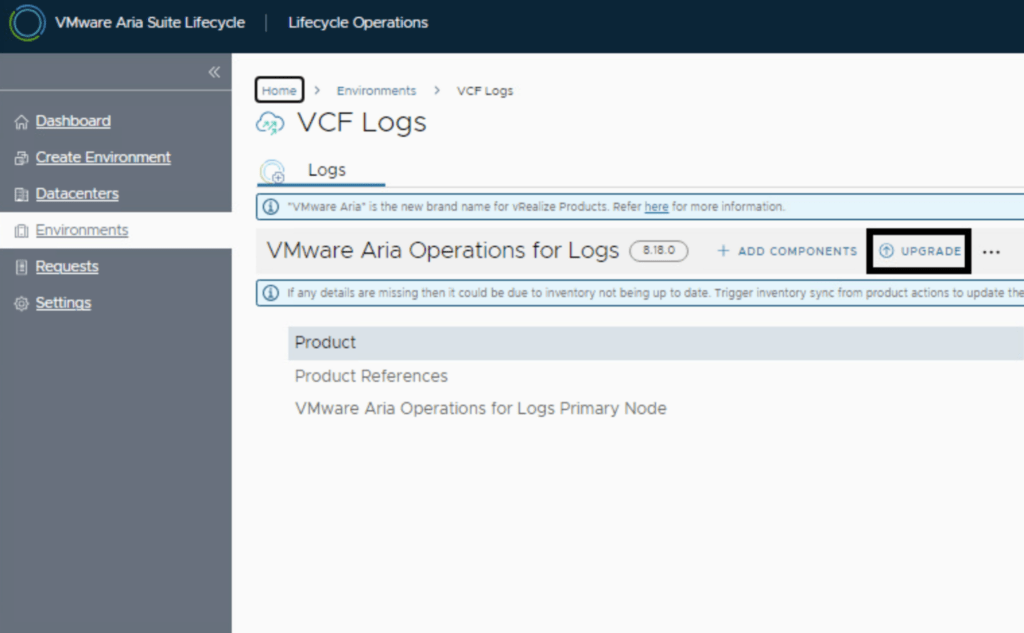Image resolution: width=1024 pixels, height=633 pixels.
Task: Click the 'here' link in info banner
Action: pyautogui.click(x=656, y=207)
